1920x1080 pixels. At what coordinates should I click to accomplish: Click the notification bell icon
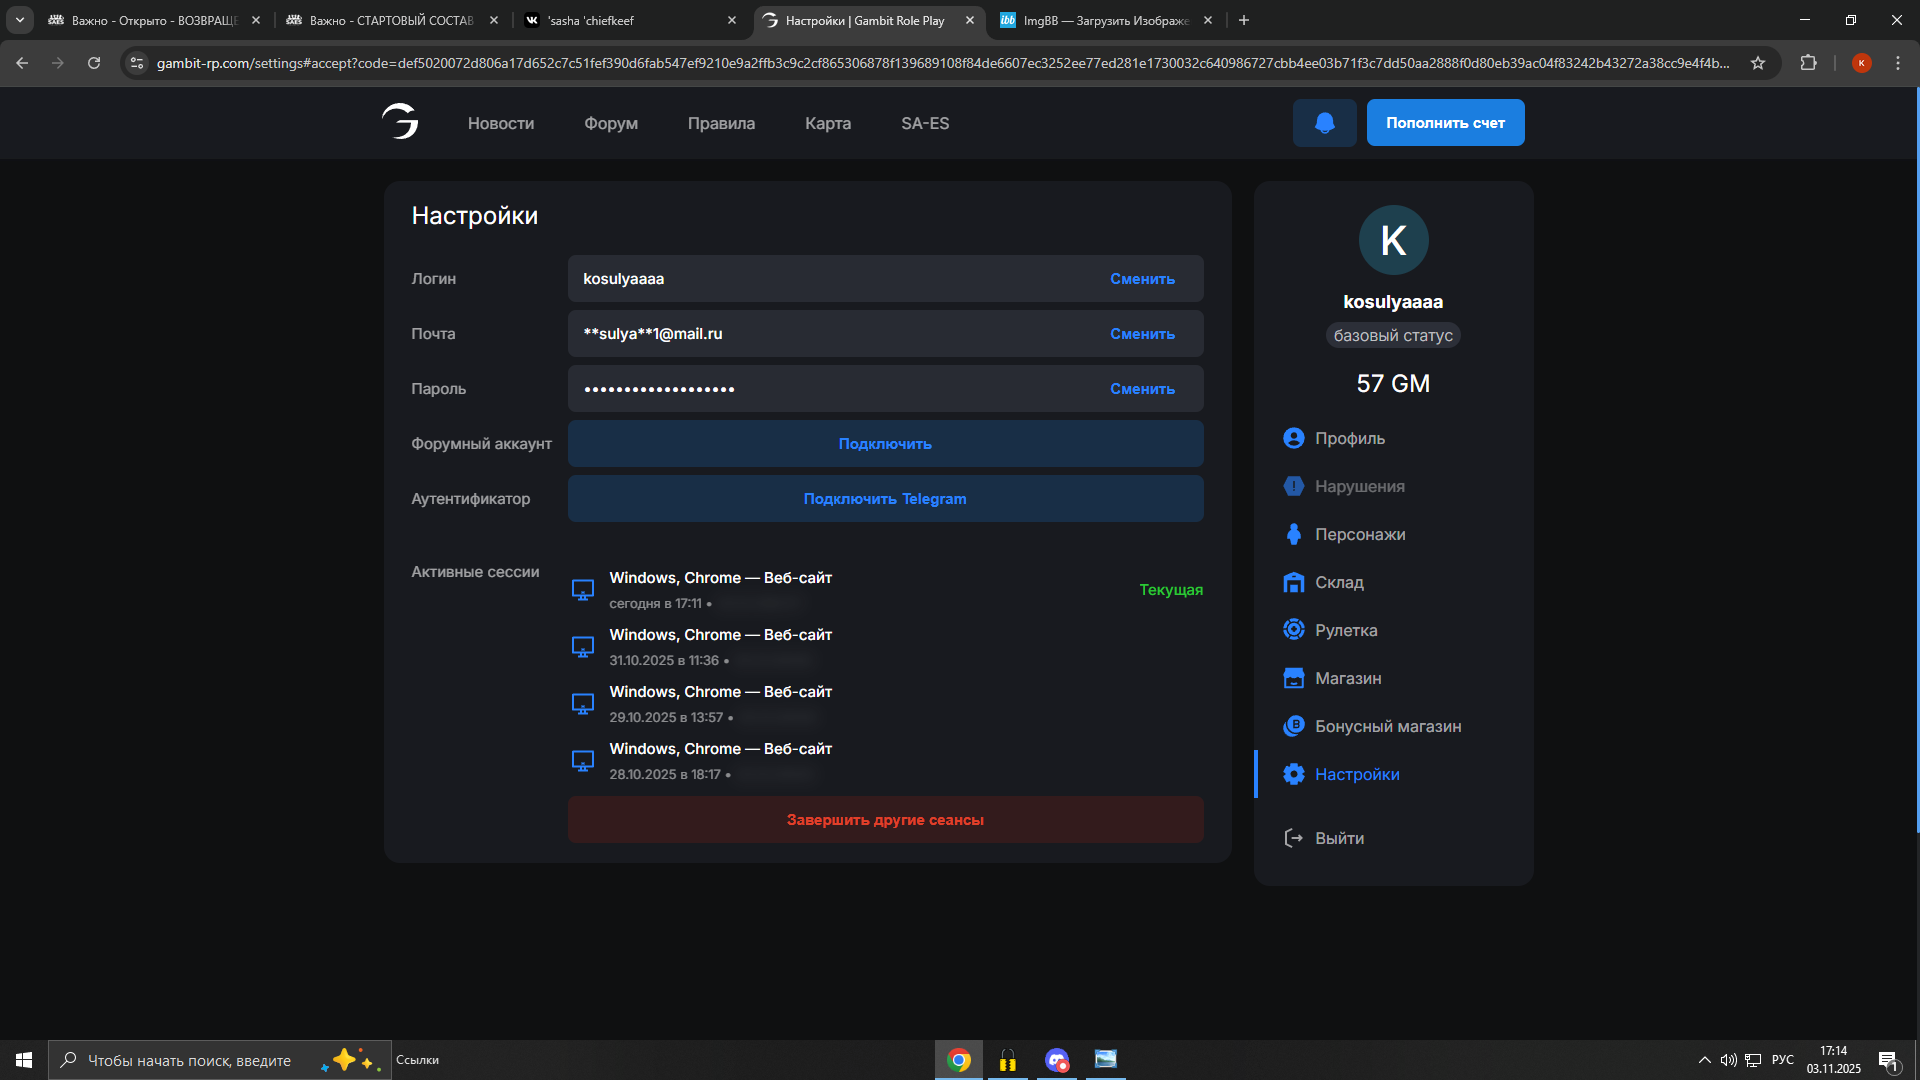(x=1324, y=123)
